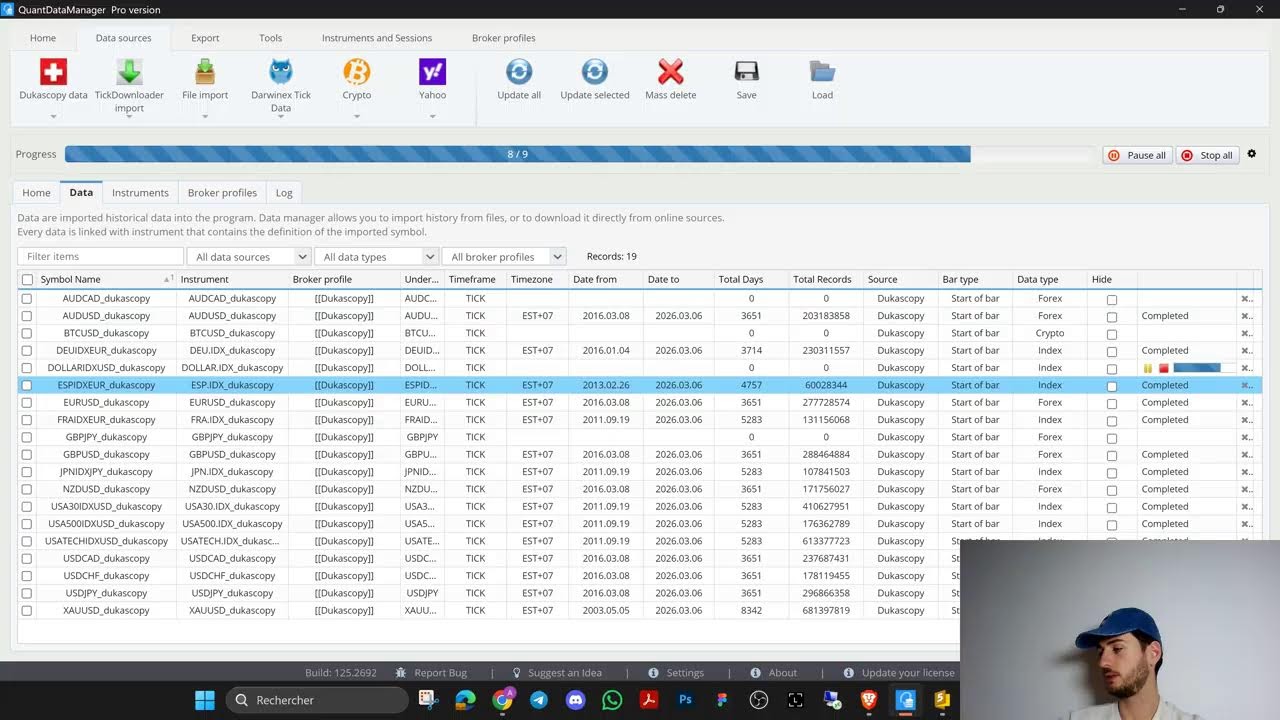
Task: Delete the AUDCAD_dukascopy row with its X icon
Action: (x=1246, y=298)
